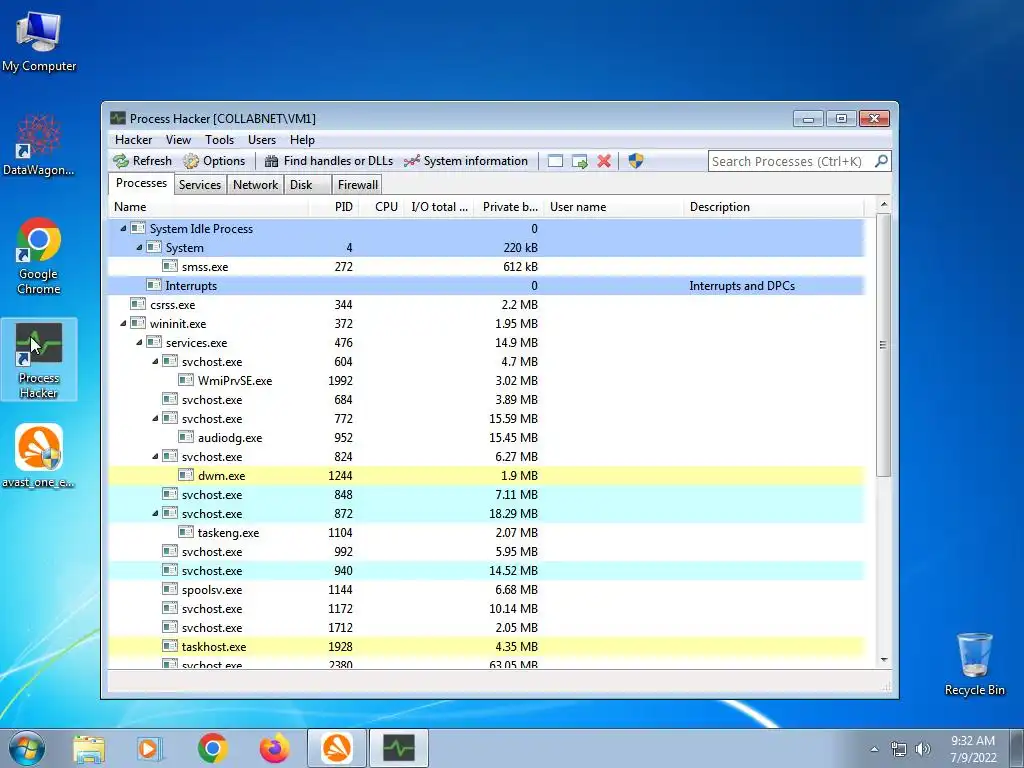Viewport: 1024px width, 768px height.
Task: Click the network tray icon
Action: click(899, 749)
